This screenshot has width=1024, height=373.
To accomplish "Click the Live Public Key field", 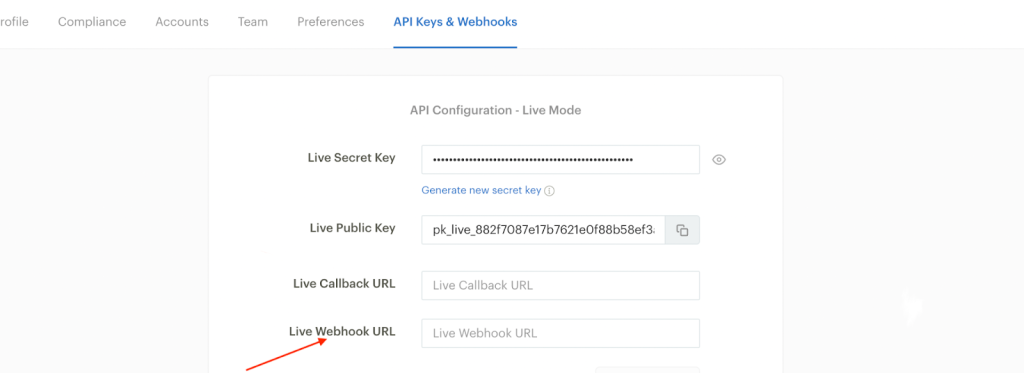I will (543, 230).
